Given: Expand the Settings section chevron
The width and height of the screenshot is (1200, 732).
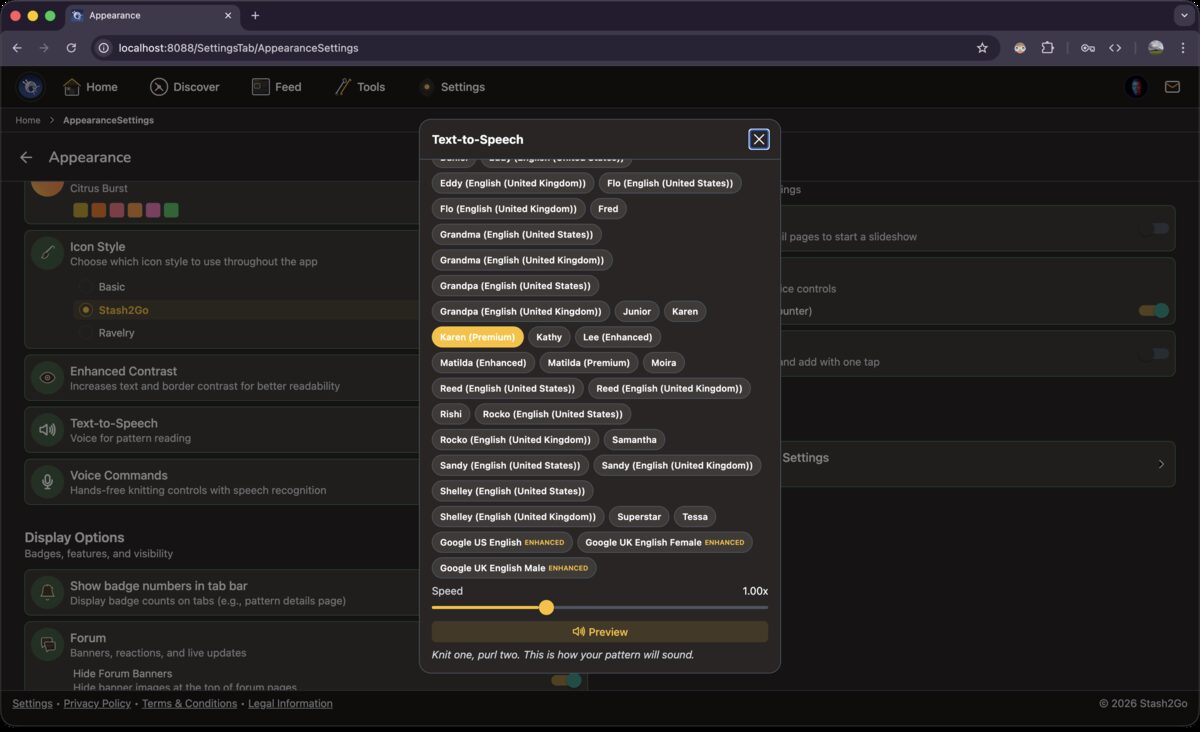Looking at the screenshot, I should pyautogui.click(x=1161, y=464).
